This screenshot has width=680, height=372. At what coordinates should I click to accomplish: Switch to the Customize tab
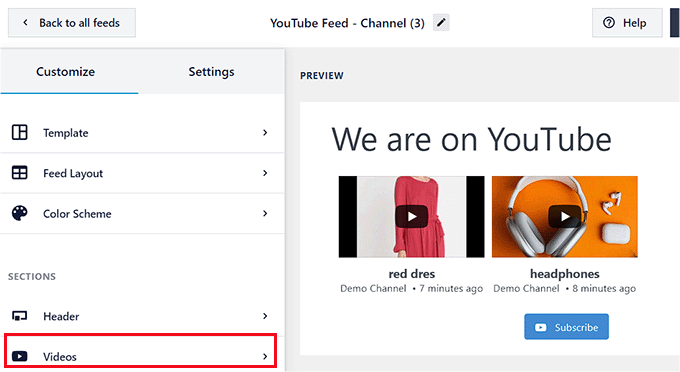pos(69,72)
